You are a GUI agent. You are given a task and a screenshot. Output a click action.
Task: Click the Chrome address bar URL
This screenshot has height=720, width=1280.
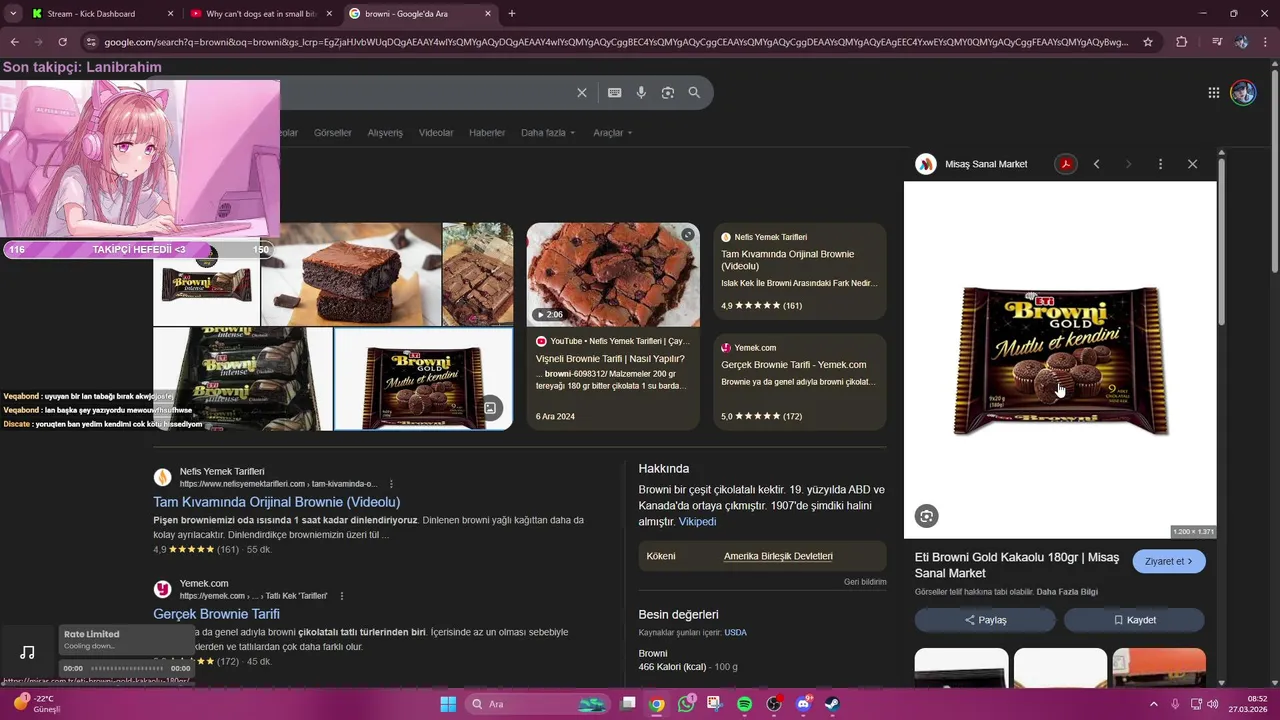point(616,42)
